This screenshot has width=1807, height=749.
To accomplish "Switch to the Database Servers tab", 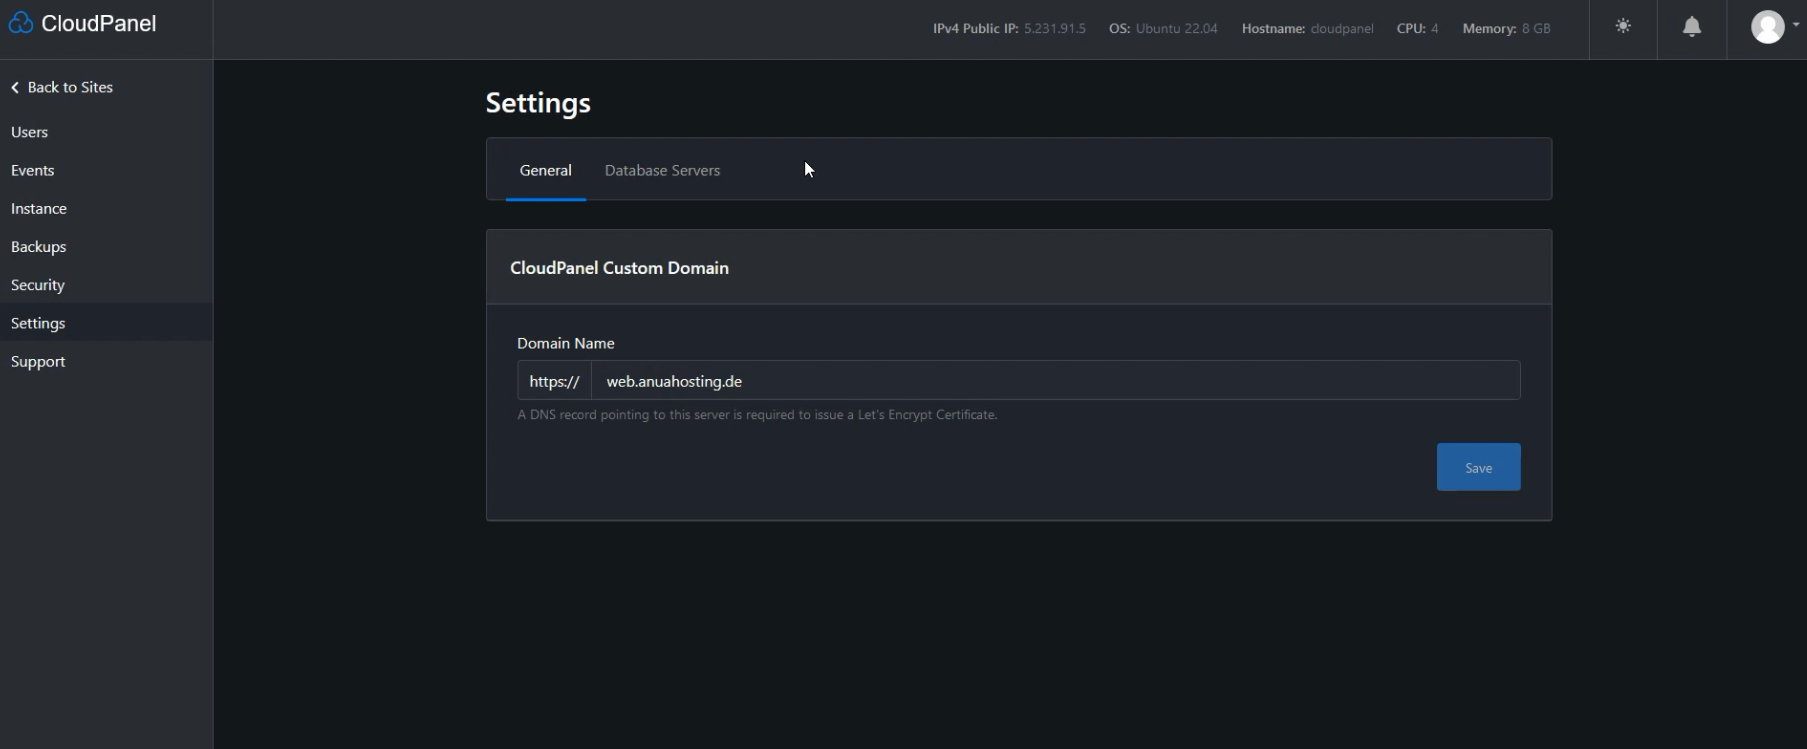I will tap(662, 170).
